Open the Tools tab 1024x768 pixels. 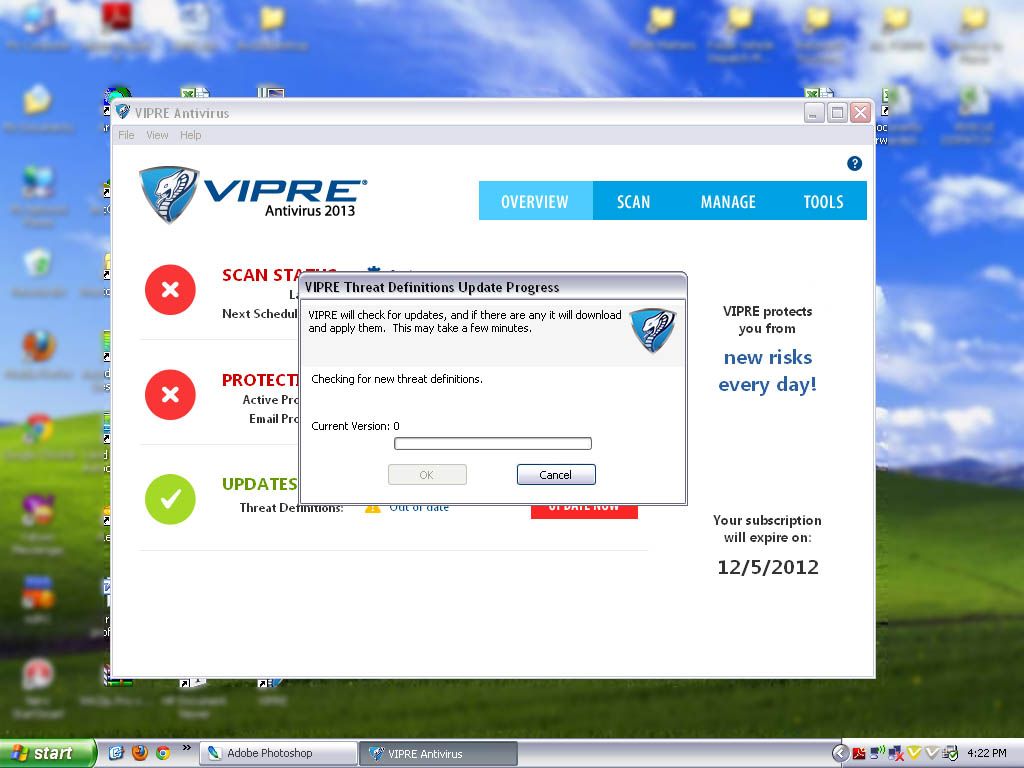824,200
